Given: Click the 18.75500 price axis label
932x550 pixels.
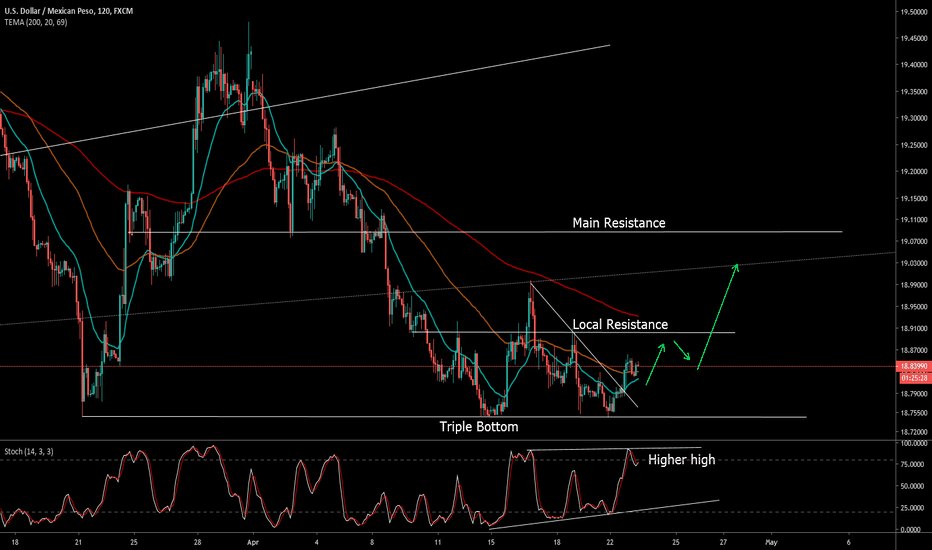Looking at the screenshot, I should click(914, 413).
